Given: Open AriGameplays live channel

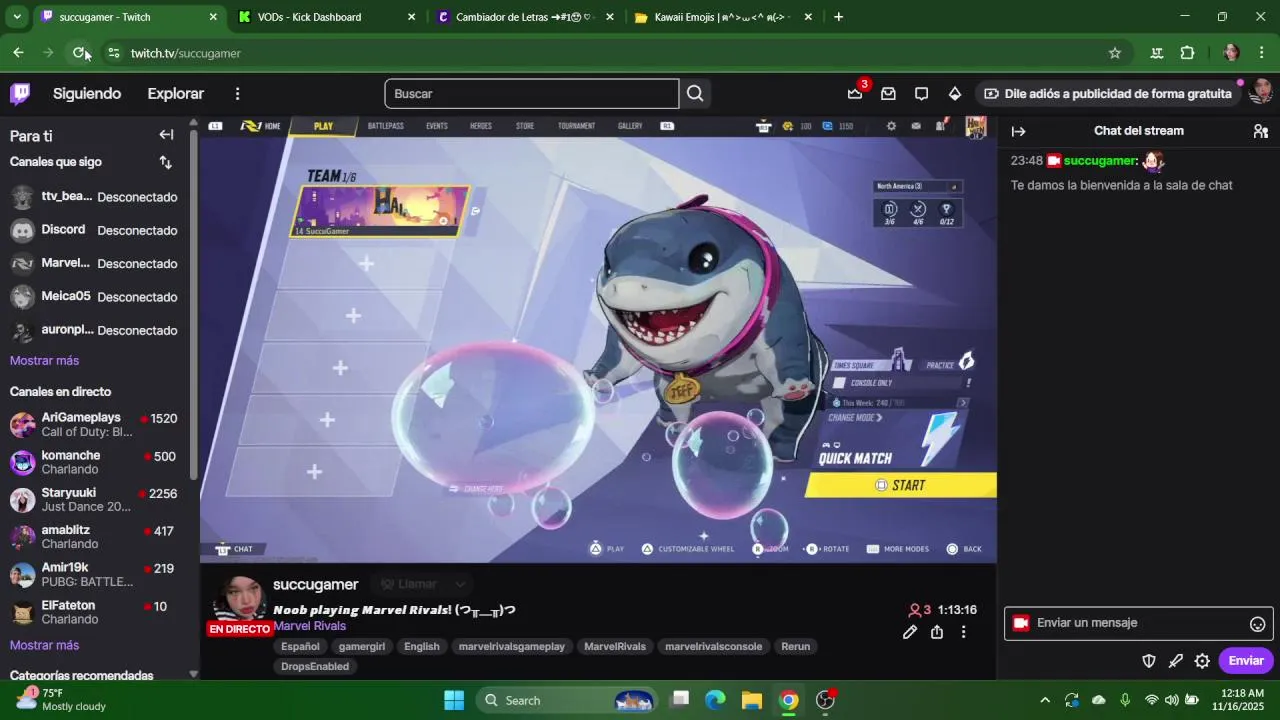Looking at the screenshot, I should tap(95, 424).
